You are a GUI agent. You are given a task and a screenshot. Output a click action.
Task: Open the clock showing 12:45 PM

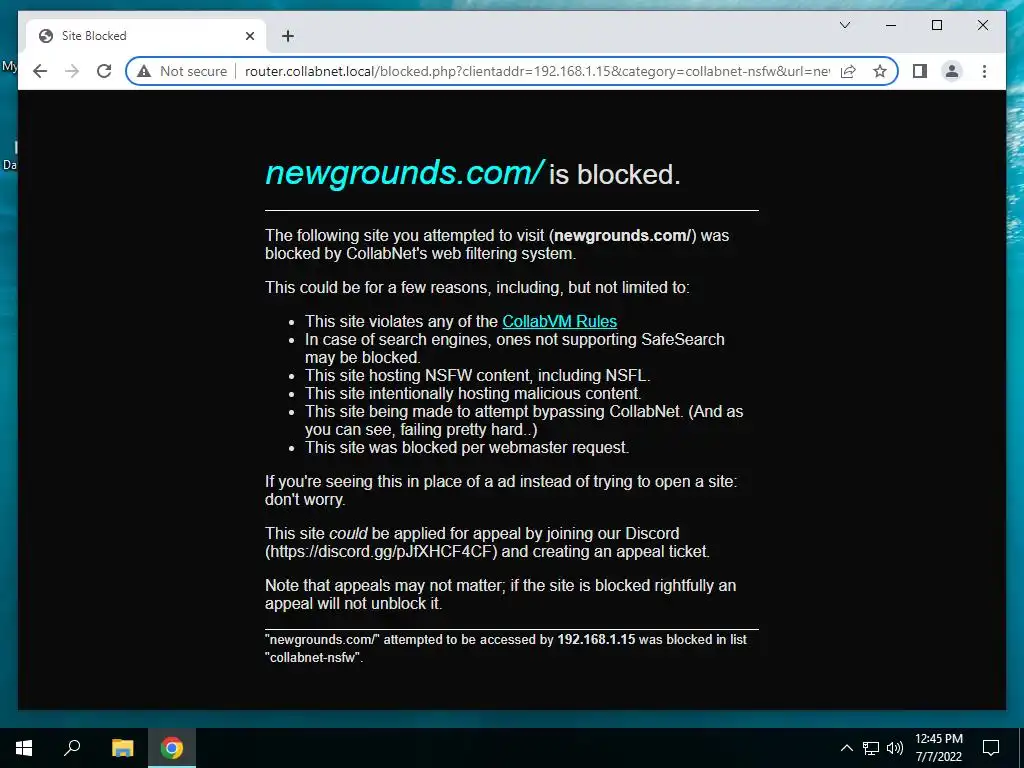pyautogui.click(x=938, y=748)
